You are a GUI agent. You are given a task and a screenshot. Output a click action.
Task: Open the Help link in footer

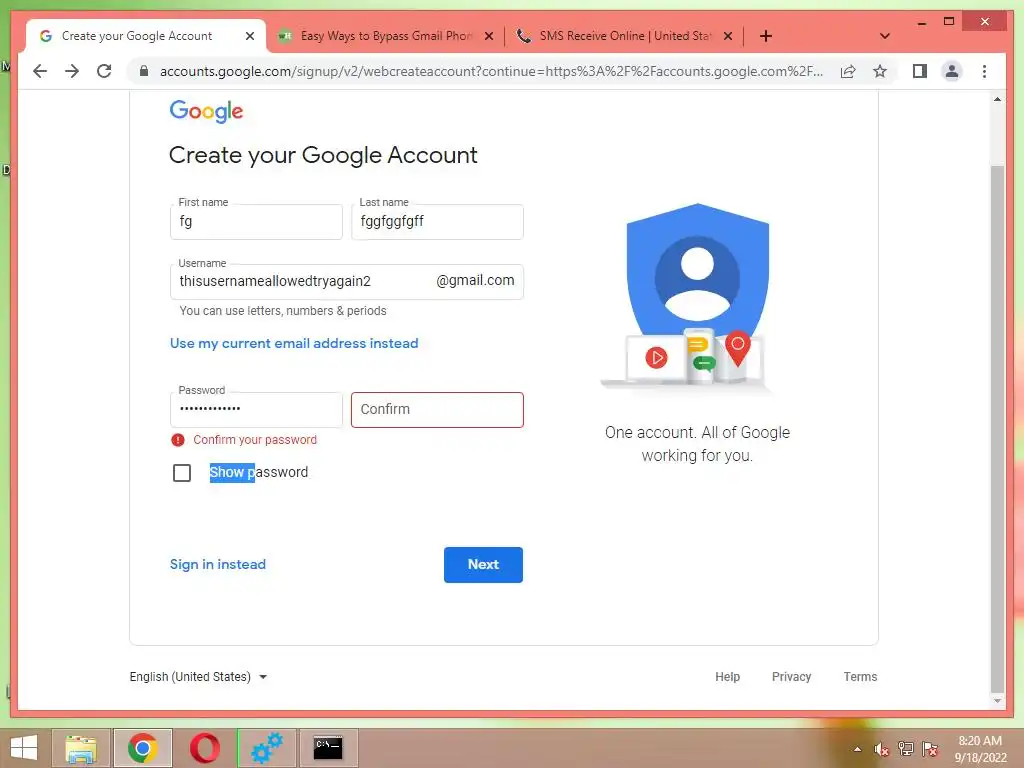coord(727,677)
